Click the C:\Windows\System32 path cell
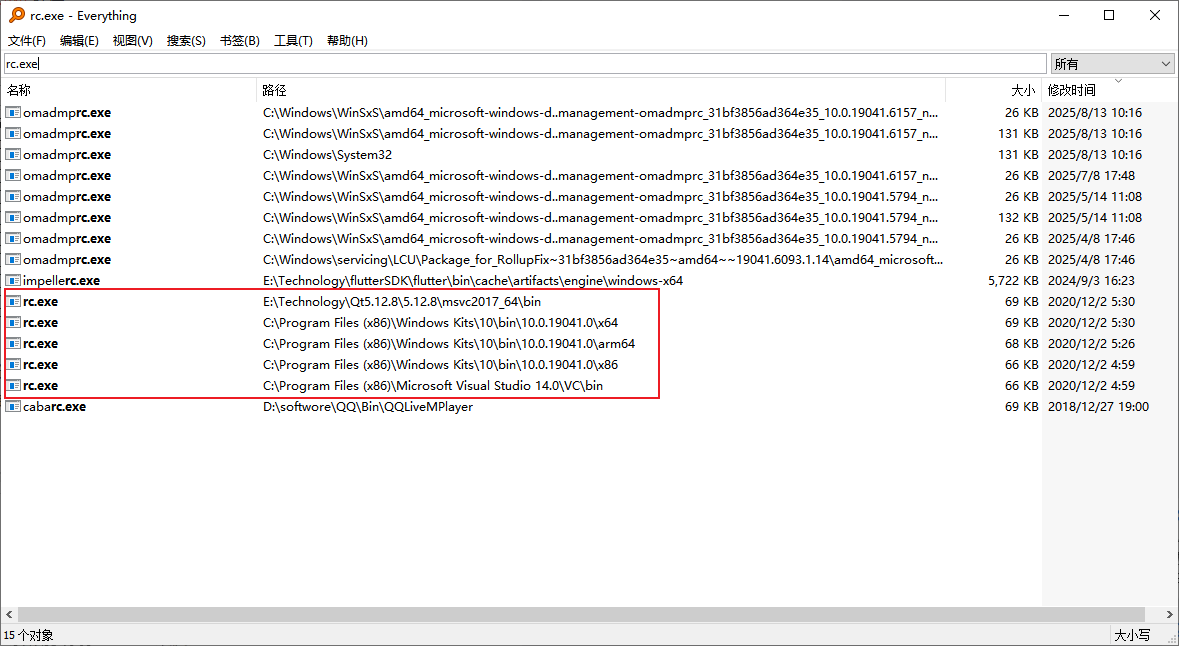Screen dimensions: 1179x646 [x=327, y=155]
